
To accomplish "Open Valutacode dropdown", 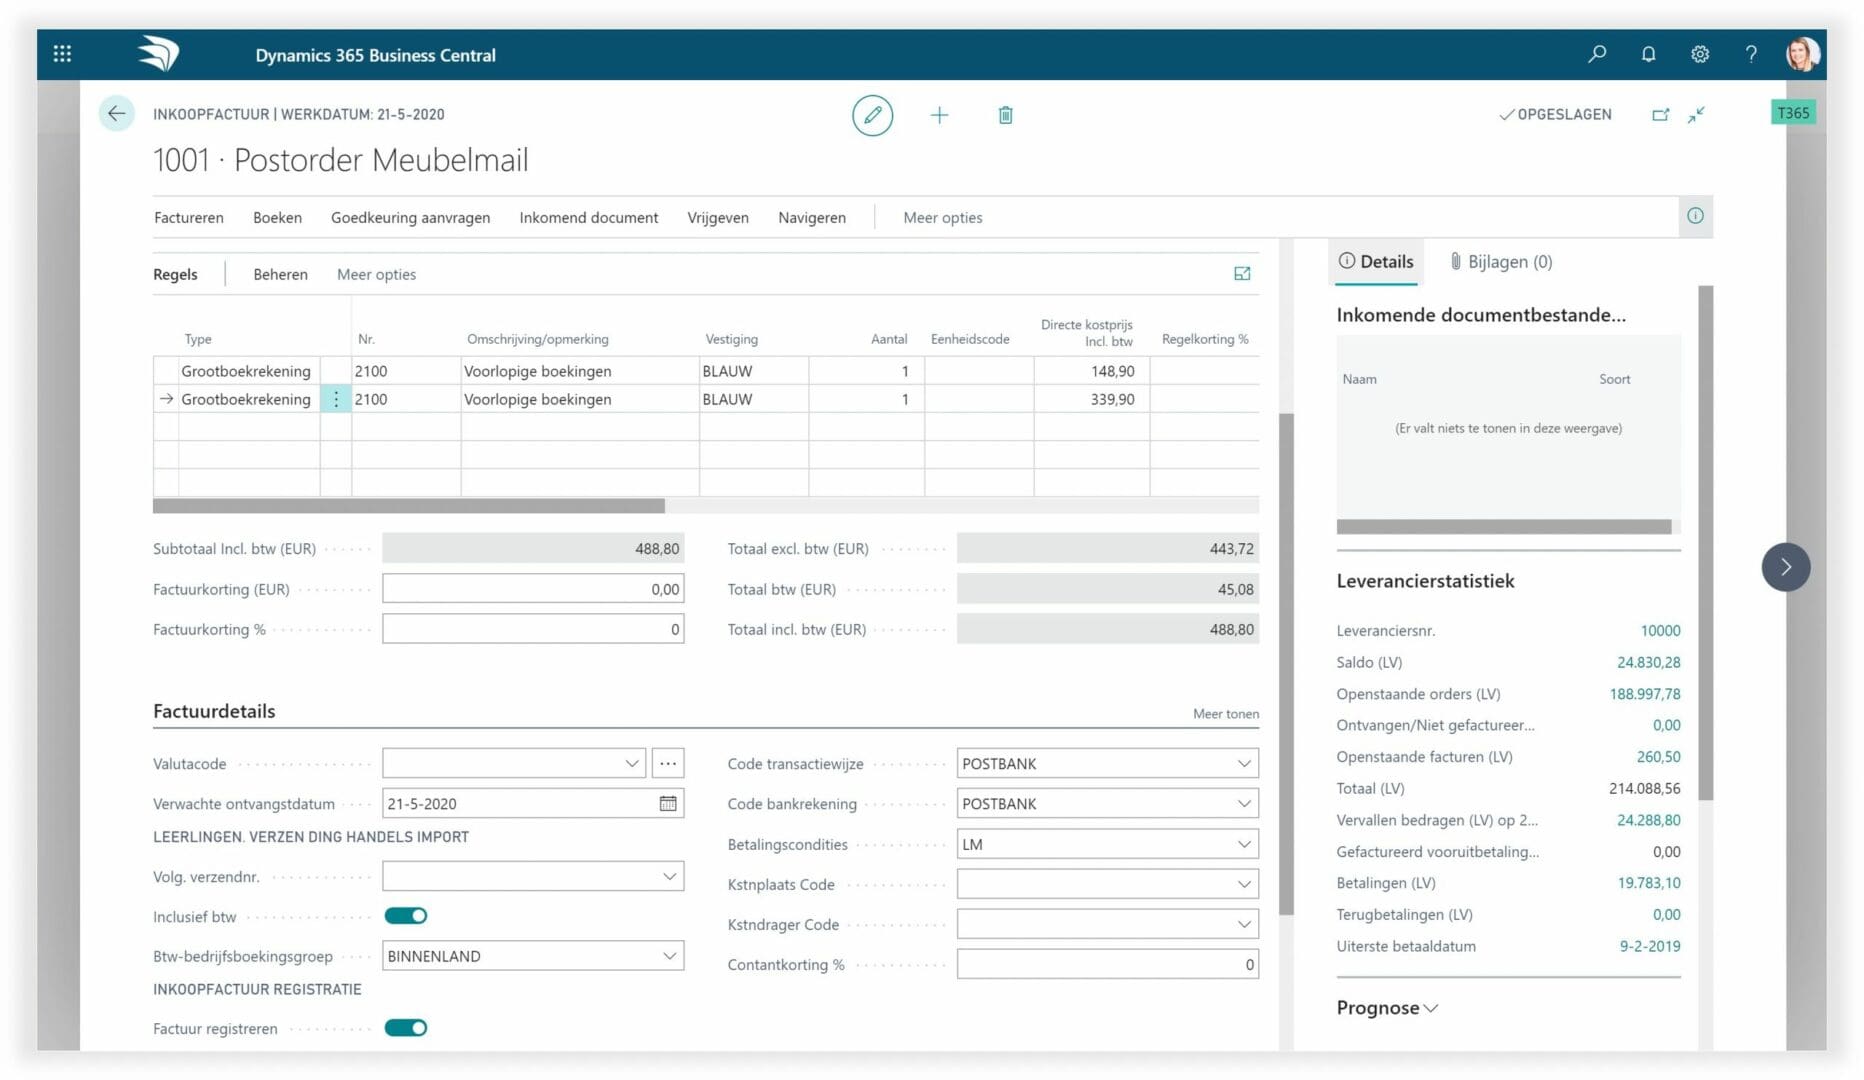I will 631,764.
